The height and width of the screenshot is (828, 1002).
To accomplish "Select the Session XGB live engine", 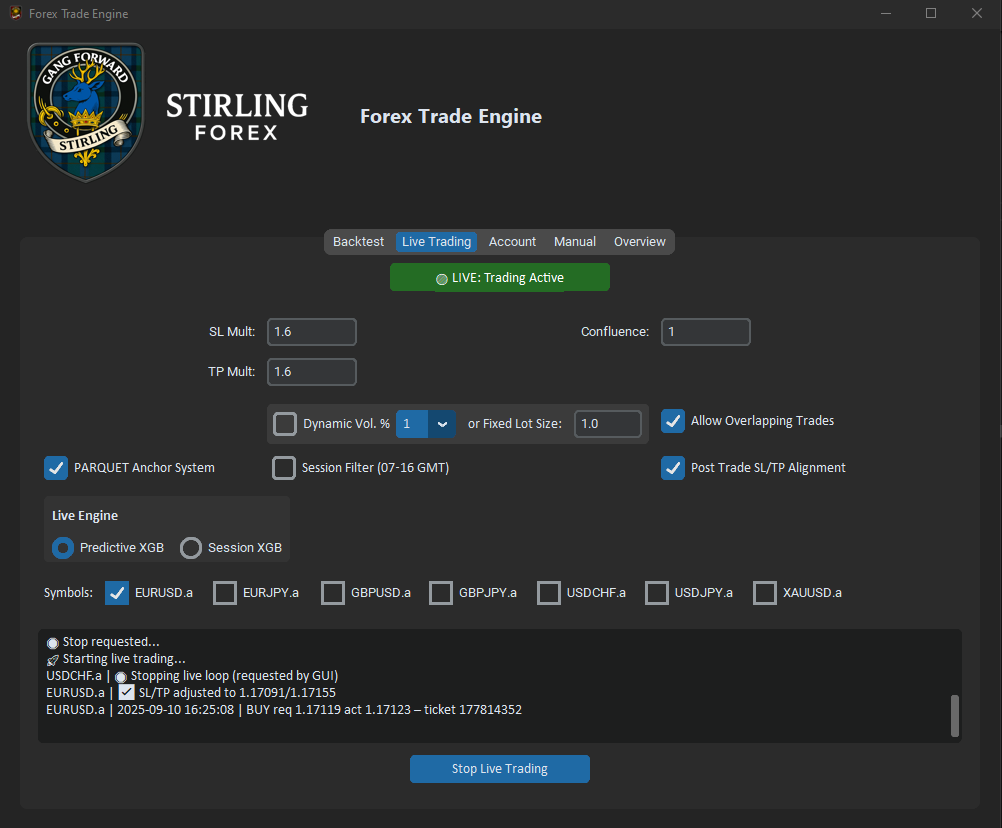I will click(191, 547).
